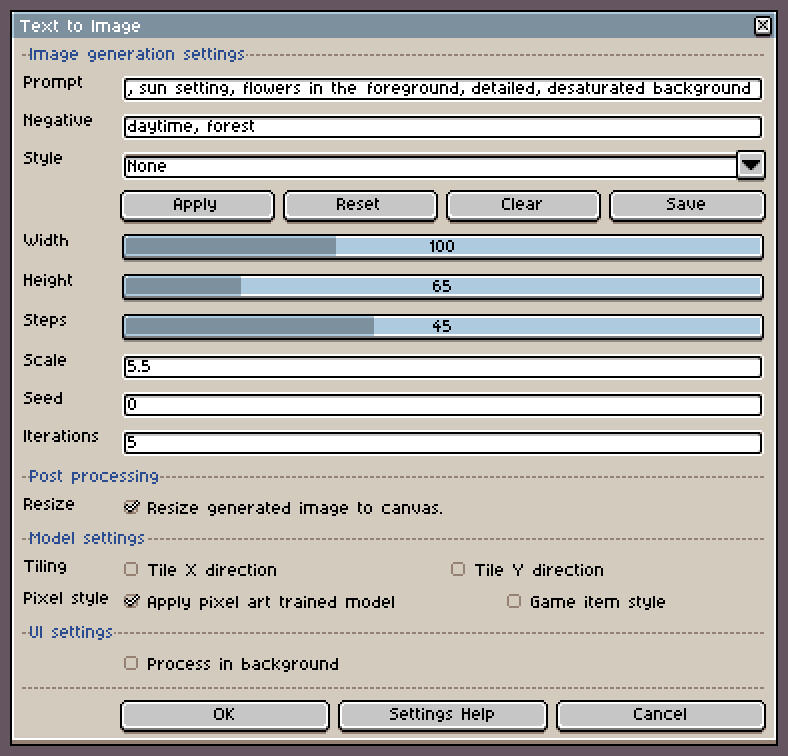The image size is (788, 756).
Task: Open the Style dropdown arrow
Action: point(750,165)
